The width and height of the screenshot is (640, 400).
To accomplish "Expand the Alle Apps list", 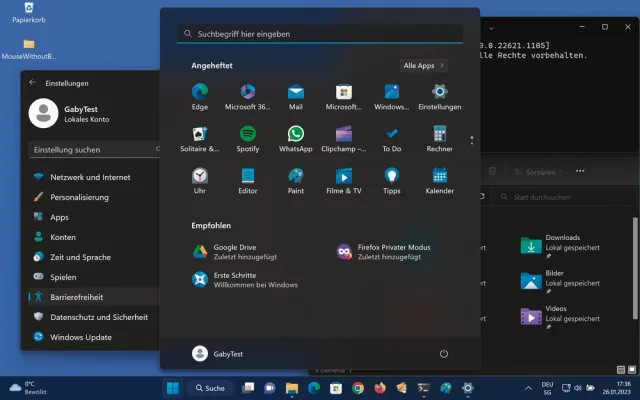I will pyautogui.click(x=424, y=65).
